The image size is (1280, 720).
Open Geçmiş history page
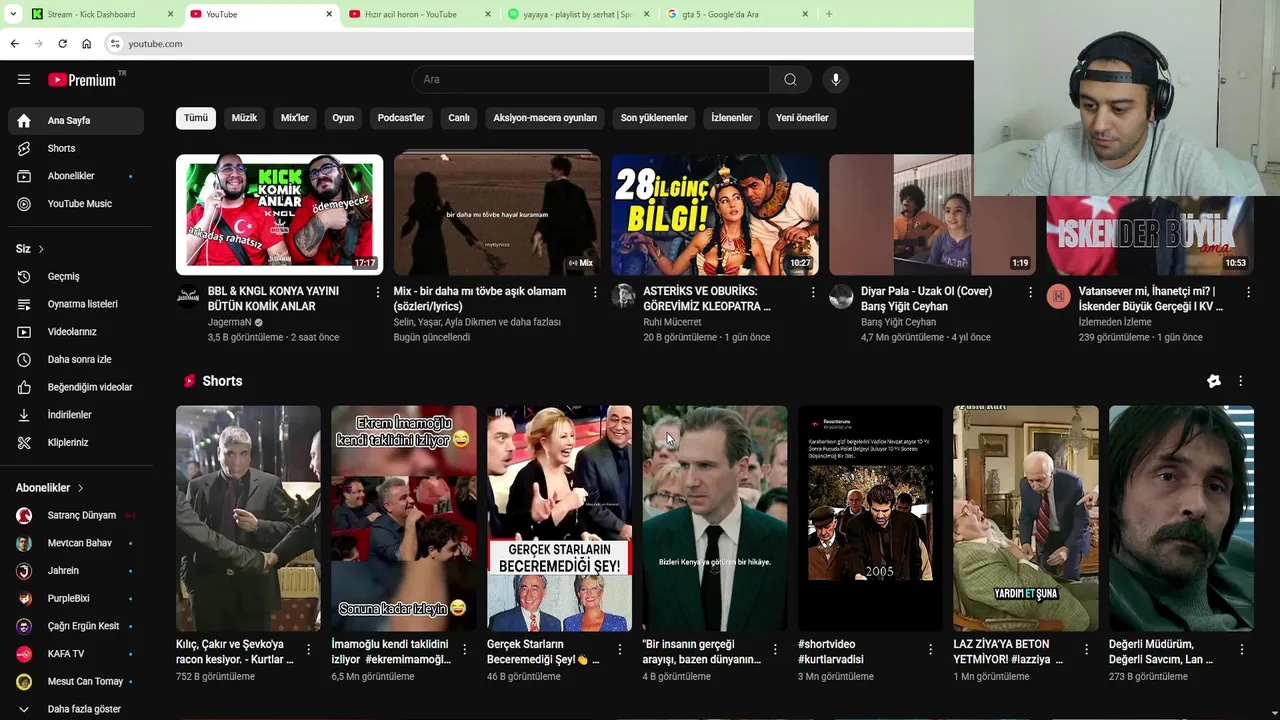coord(76,276)
